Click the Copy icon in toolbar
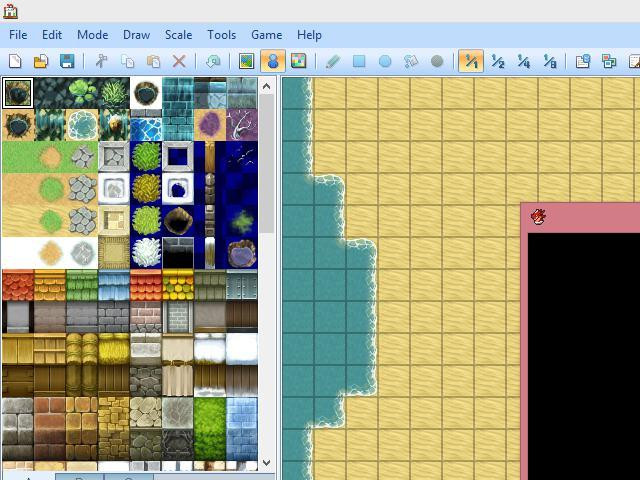 127,61
